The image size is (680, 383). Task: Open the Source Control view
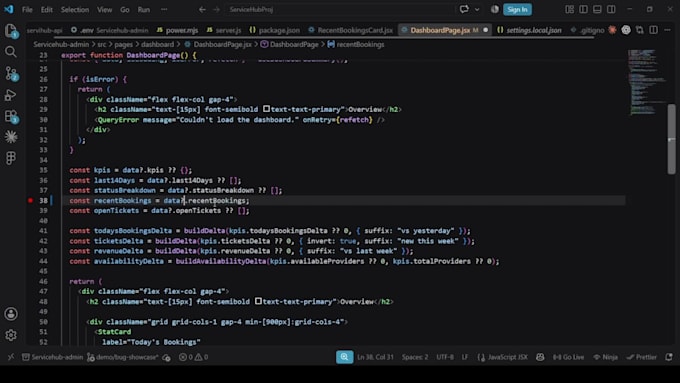[11, 74]
